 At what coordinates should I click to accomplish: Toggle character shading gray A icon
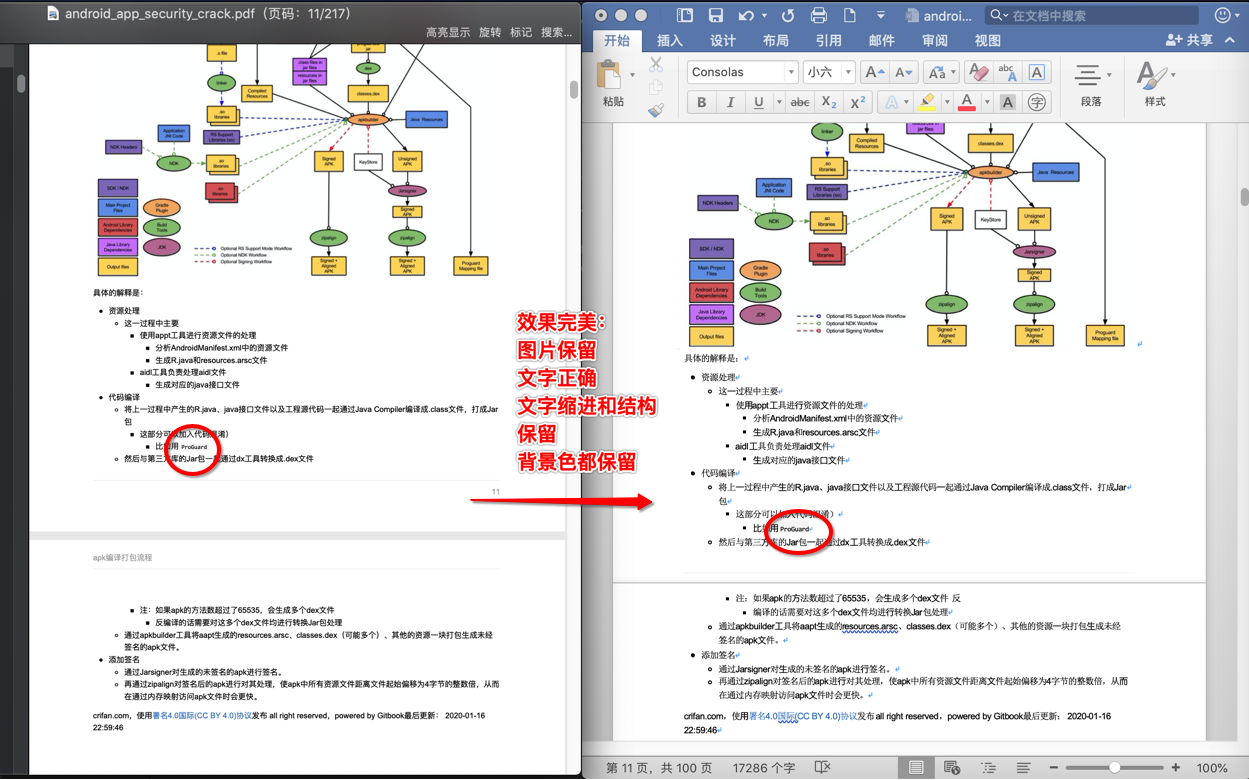1007,102
